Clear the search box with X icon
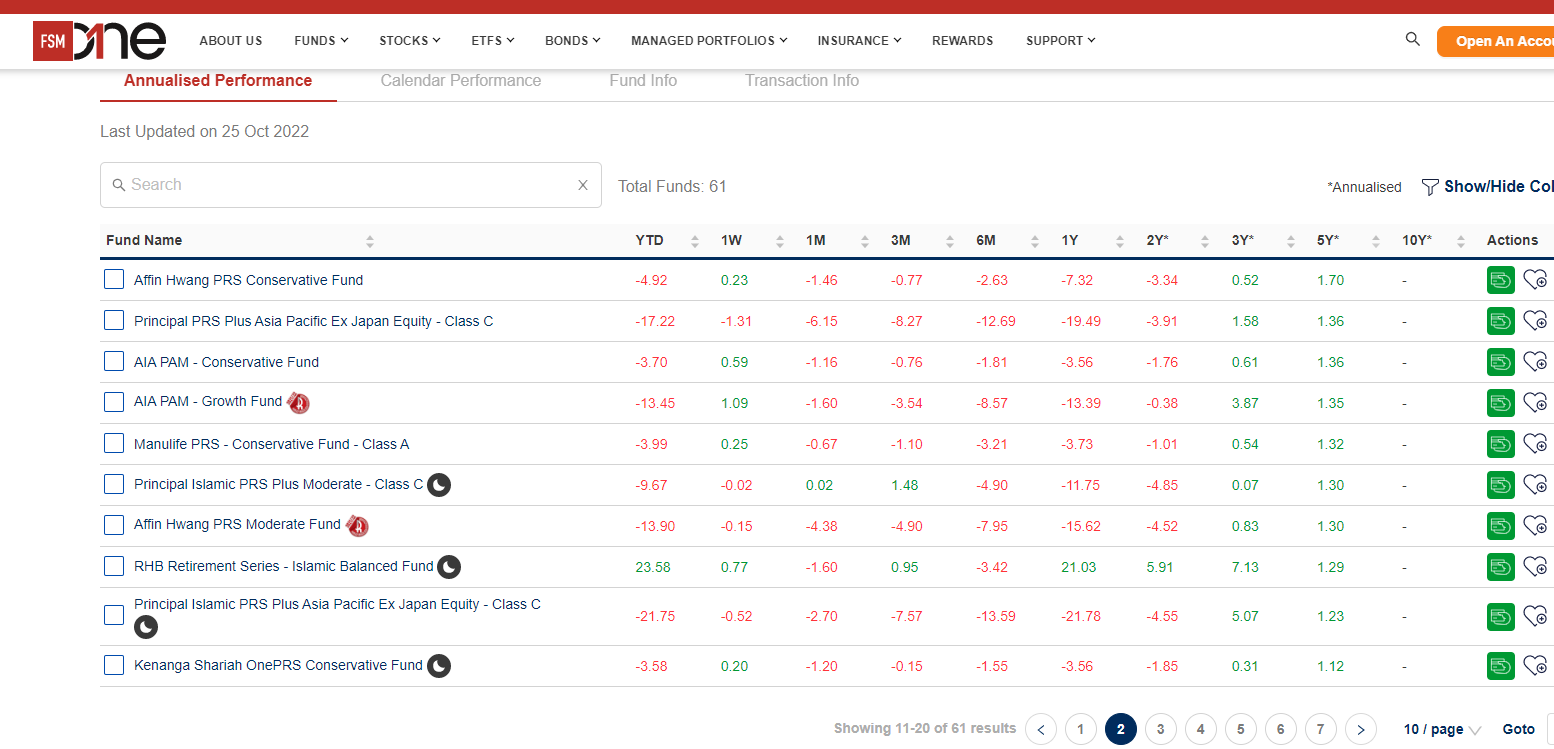This screenshot has height=749, width=1554. [x=583, y=185]
